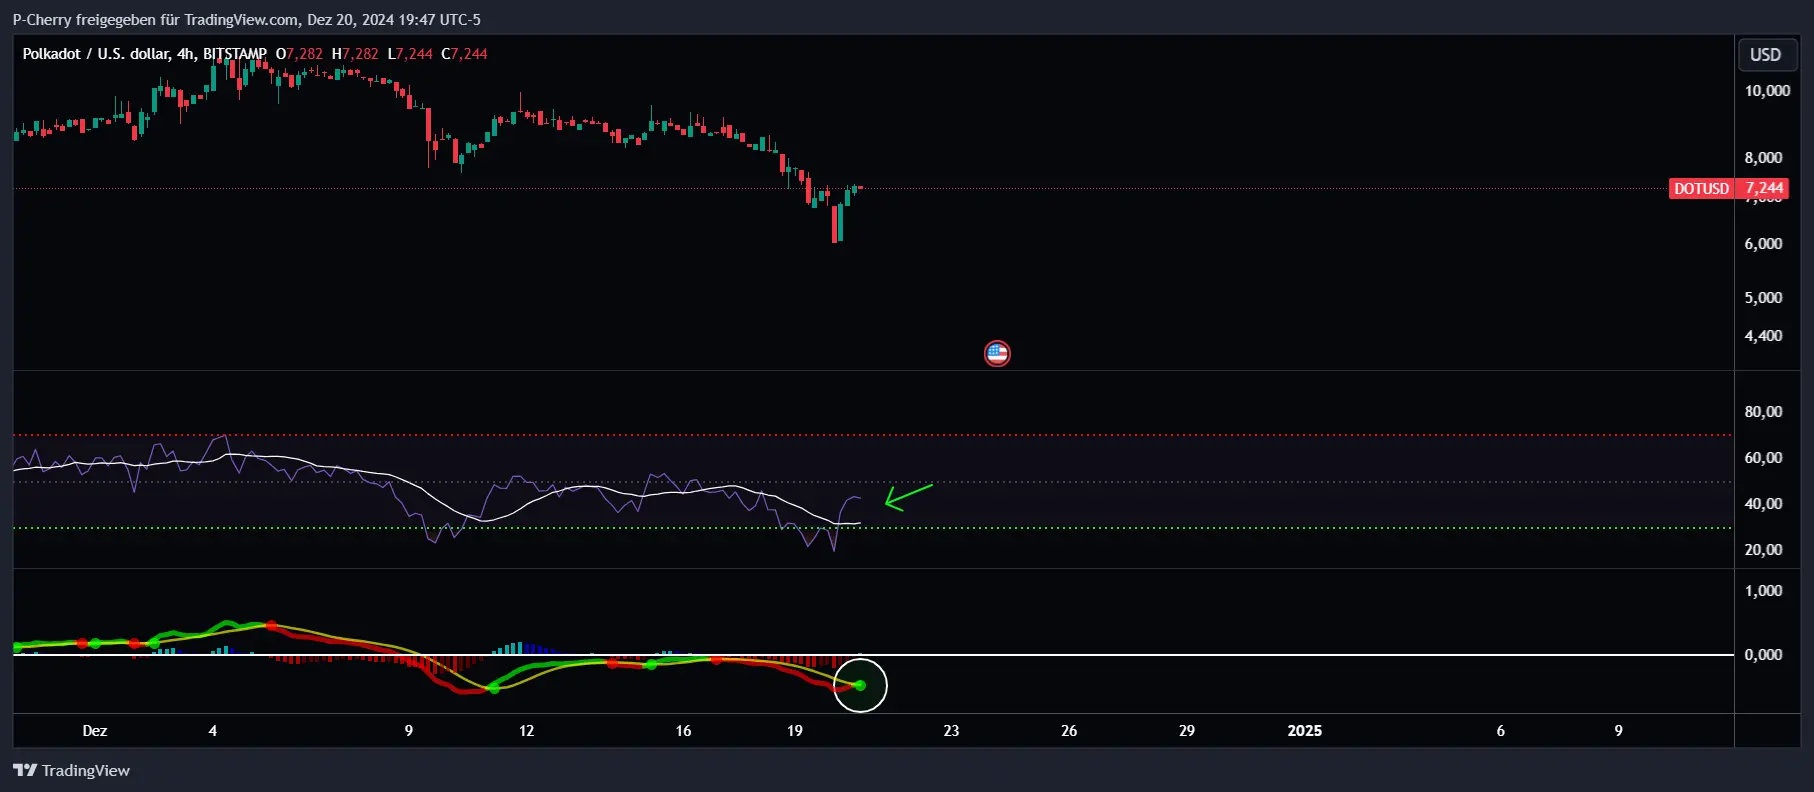Viewport: 1814px width, 792px height.
Task: Click the 6 January date label
Action: 1500,731
